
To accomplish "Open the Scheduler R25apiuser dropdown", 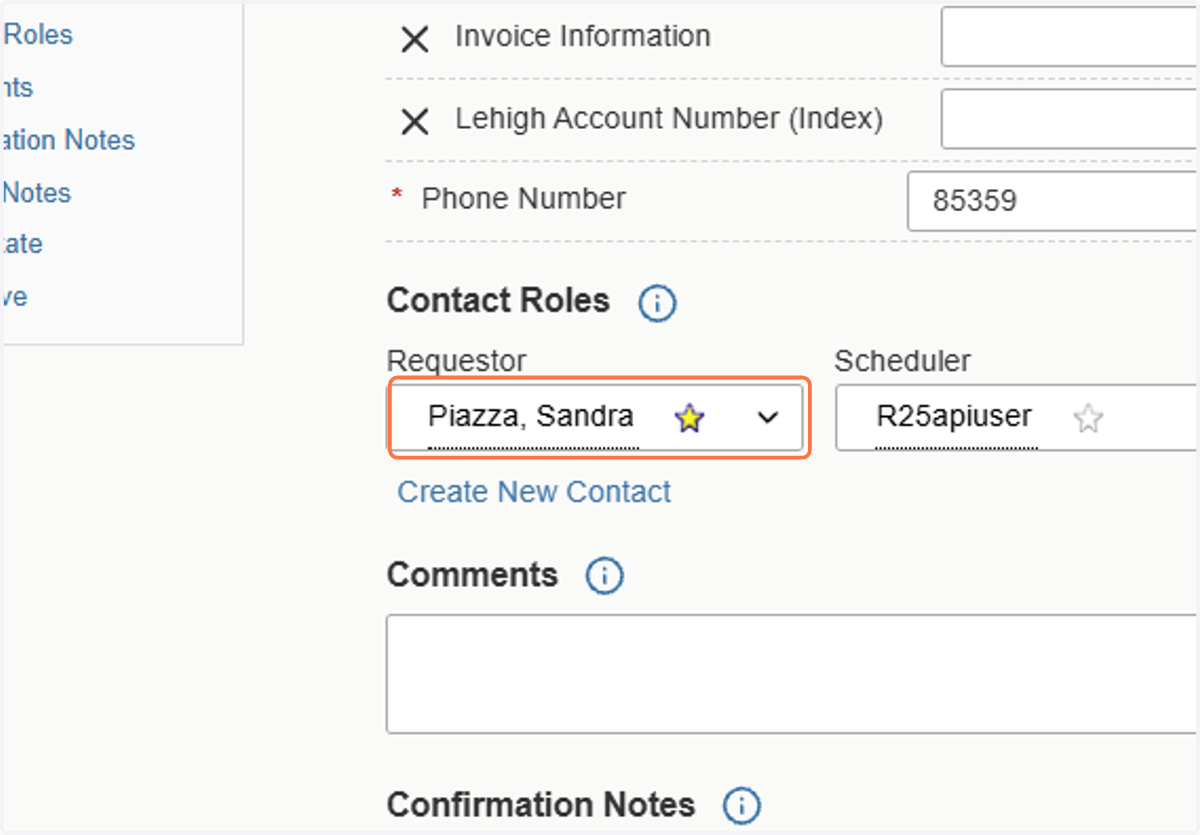I will point(1017,417).
